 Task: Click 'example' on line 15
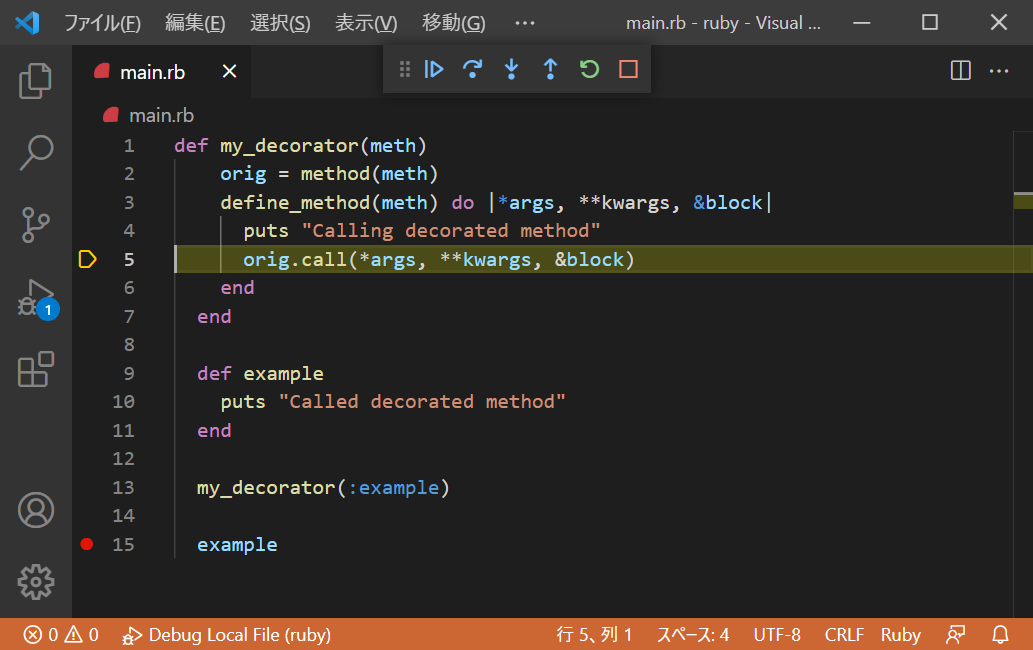237,545
